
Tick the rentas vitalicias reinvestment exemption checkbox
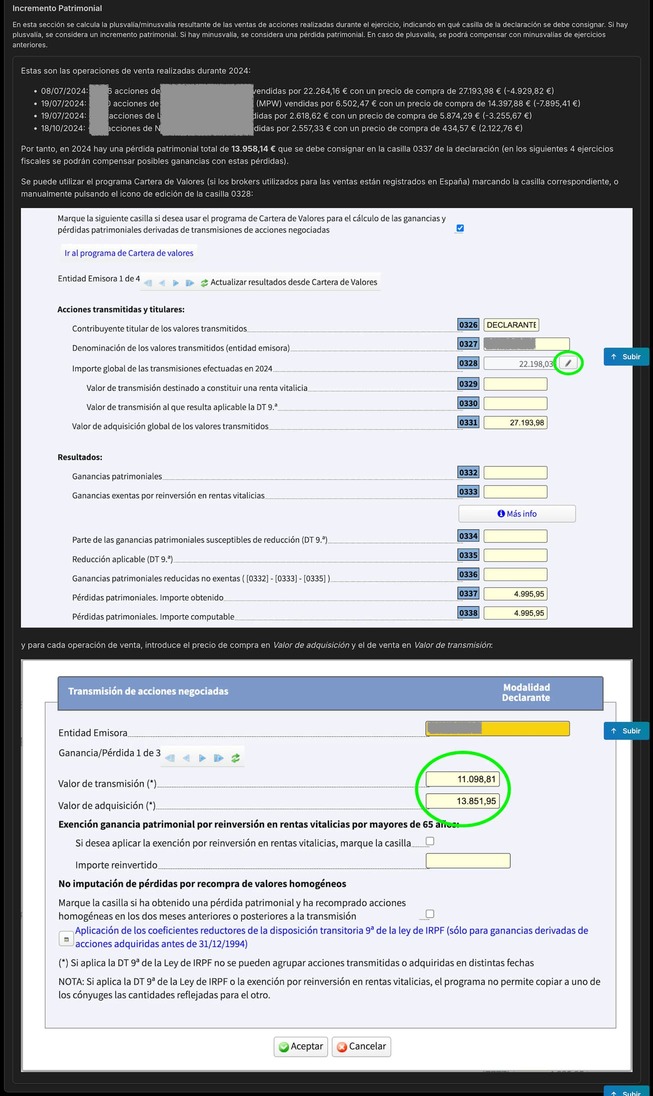click(x=430, y=841)
